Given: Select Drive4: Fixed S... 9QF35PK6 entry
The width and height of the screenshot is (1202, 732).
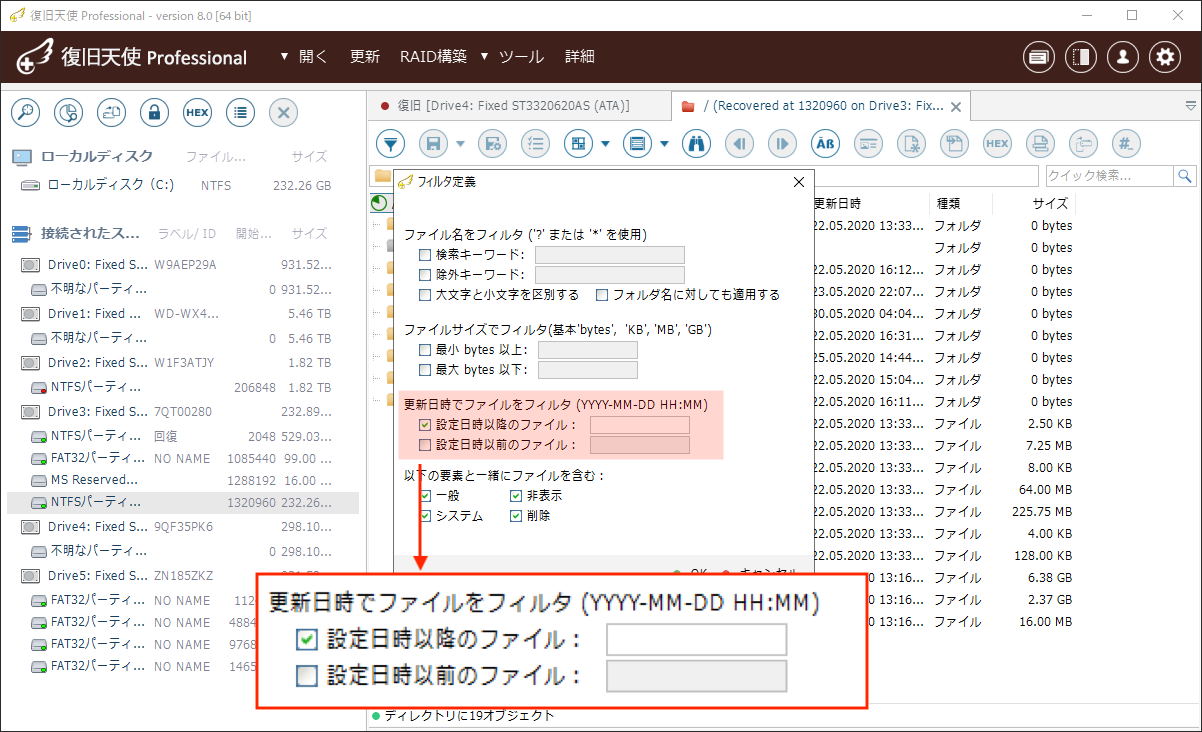Looking at the screenshot, I should tap(182, 527).
